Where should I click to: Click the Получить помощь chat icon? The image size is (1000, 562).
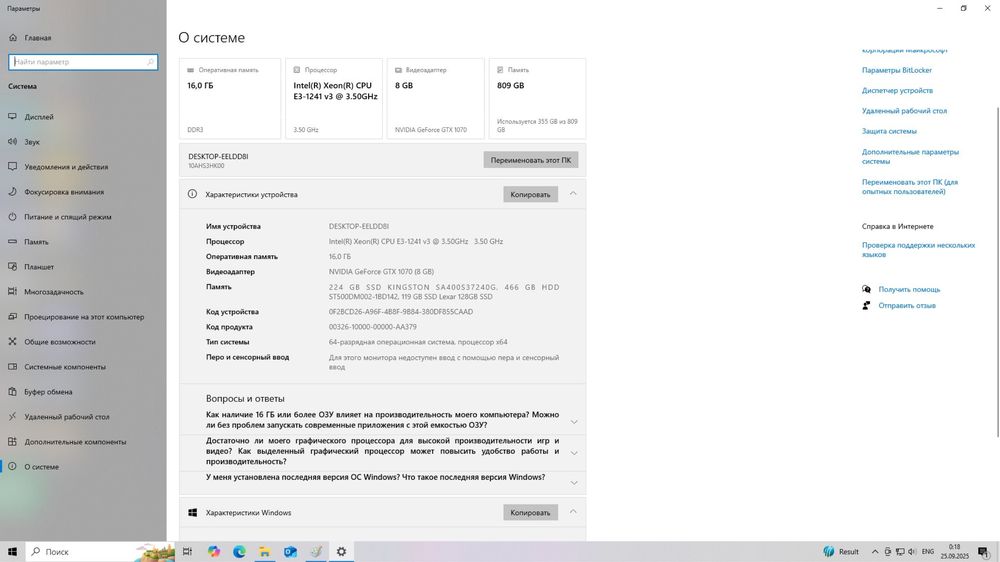866,290
